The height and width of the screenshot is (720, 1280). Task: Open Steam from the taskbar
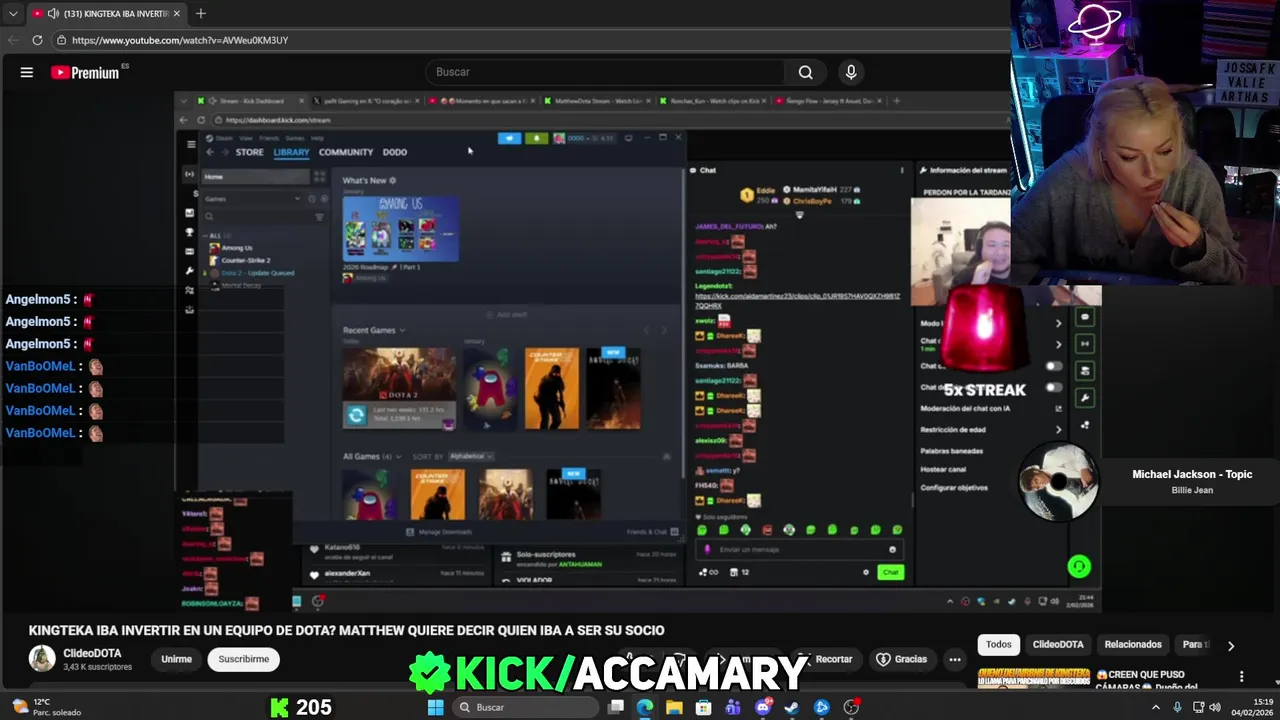[x=792, y=707]
